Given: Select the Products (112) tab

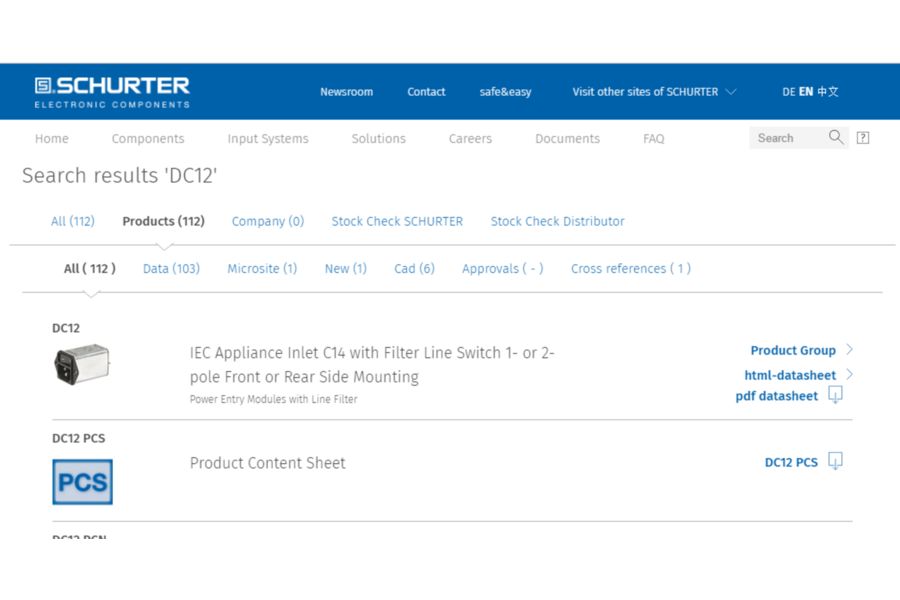Looking at the screenshot, I should tap(164, 221).
